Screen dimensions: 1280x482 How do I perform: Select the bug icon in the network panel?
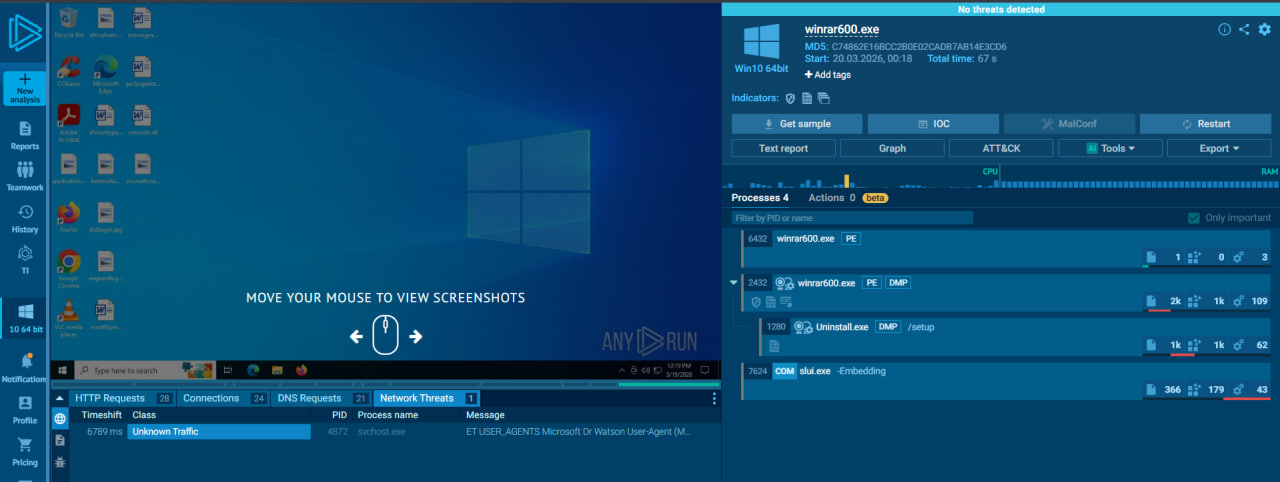point(60,462)
